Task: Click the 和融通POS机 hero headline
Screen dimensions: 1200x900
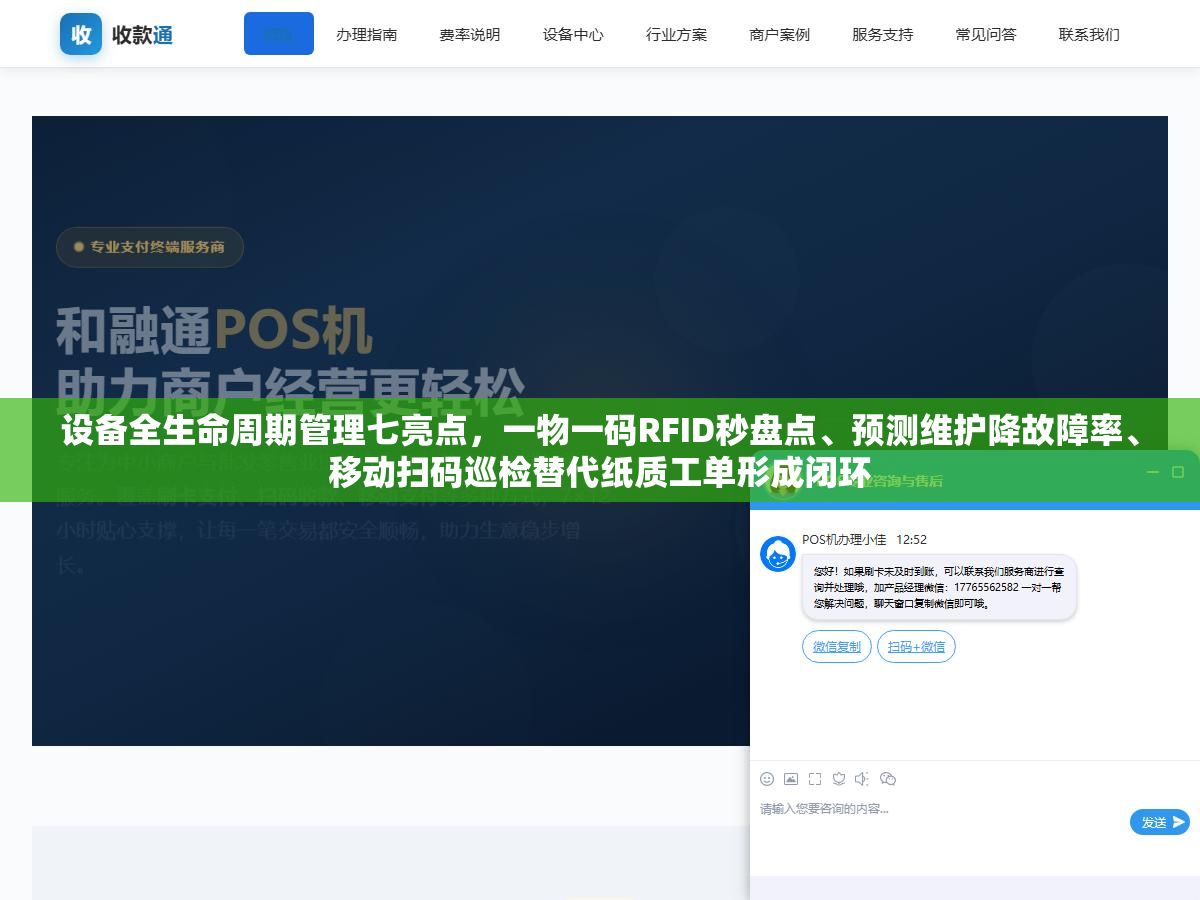Action: click(214, 331)
